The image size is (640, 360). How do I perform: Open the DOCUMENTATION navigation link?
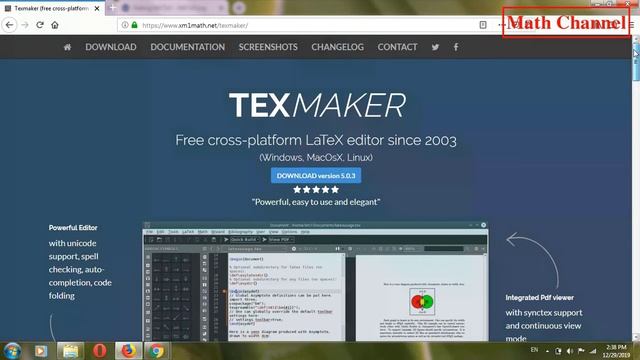[x=187, y=47]
